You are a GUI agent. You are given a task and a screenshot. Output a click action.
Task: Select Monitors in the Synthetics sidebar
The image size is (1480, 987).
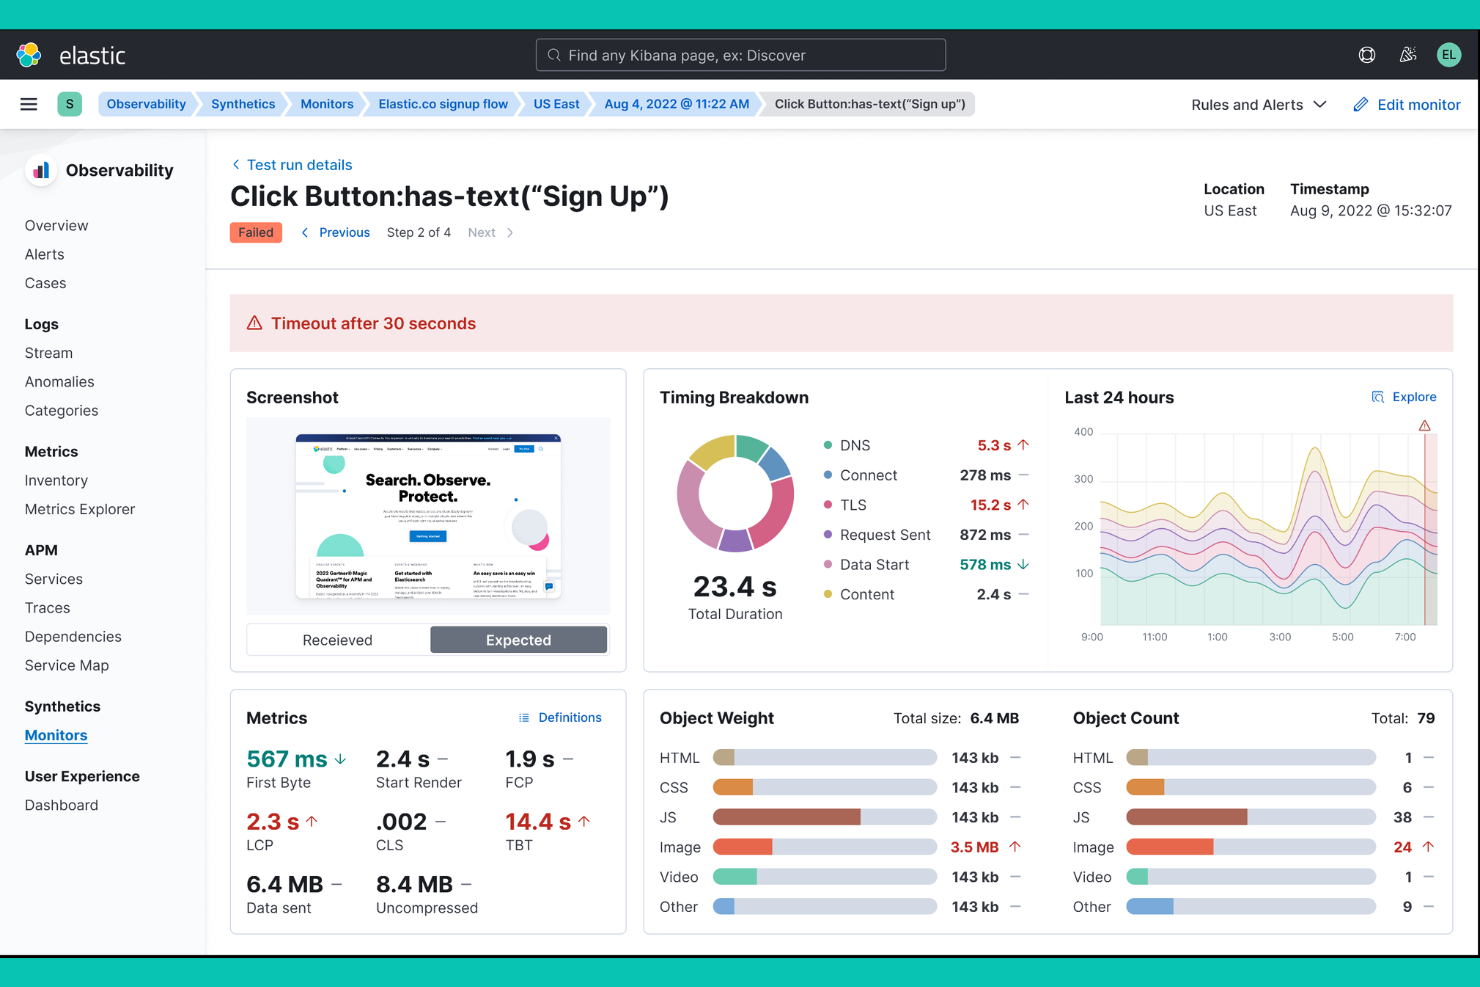tap(55, 735)
